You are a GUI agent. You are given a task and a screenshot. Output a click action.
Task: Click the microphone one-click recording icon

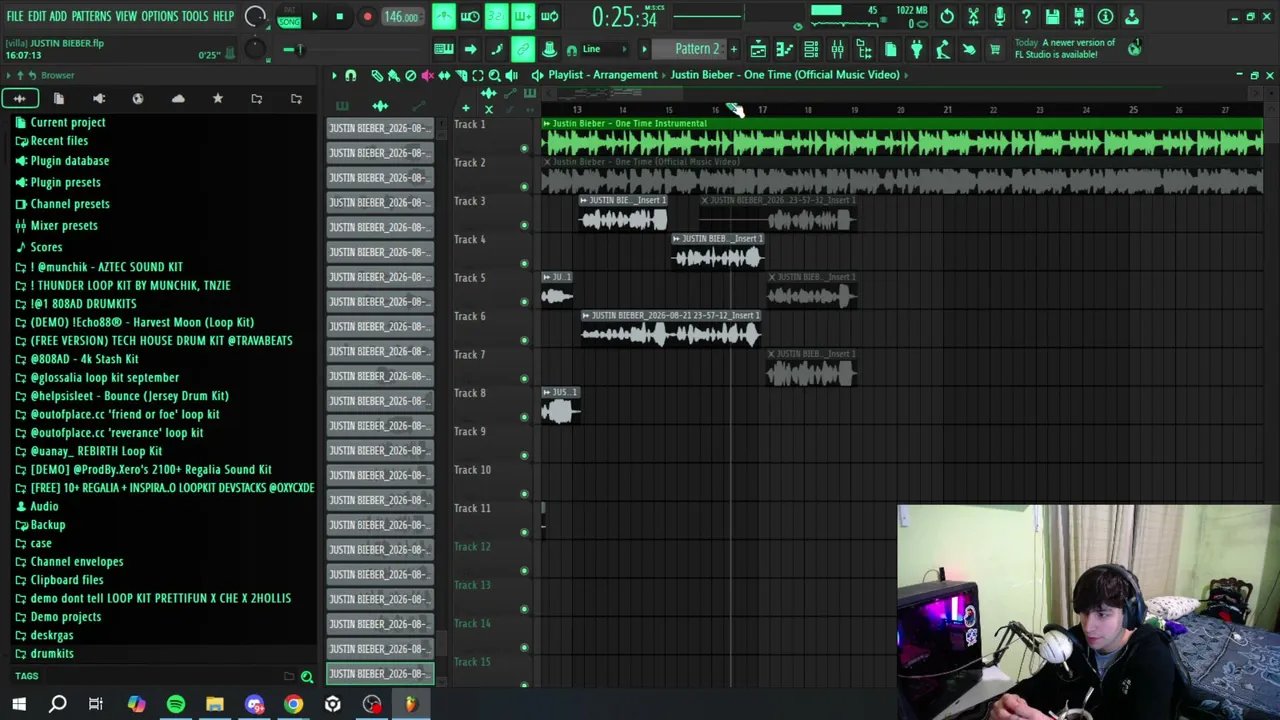[999, 16]
